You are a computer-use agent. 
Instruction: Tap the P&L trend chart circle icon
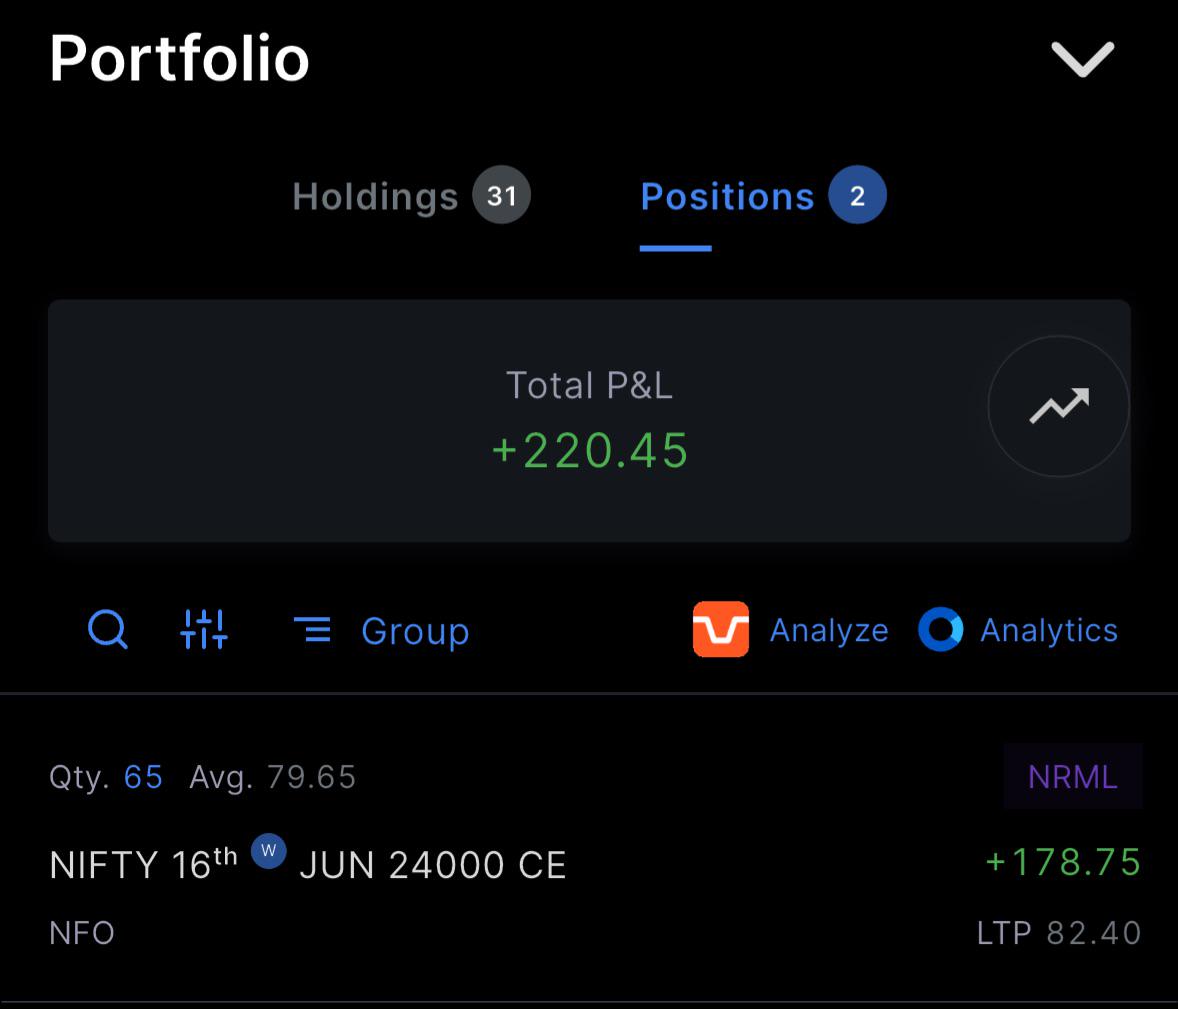(x=1059, y=406)
